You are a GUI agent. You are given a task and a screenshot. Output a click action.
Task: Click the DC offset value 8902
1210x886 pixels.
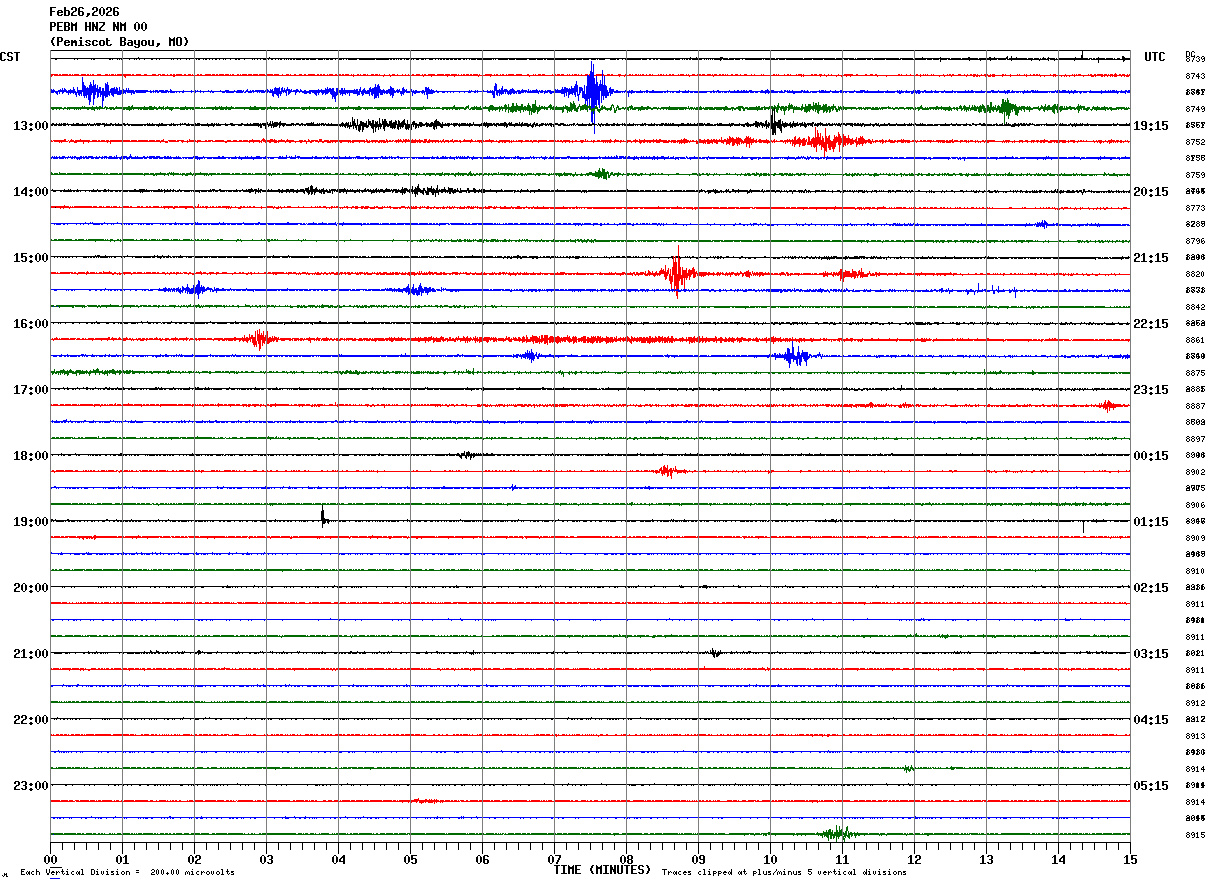pyautogui.click(x=1195, y=472)
